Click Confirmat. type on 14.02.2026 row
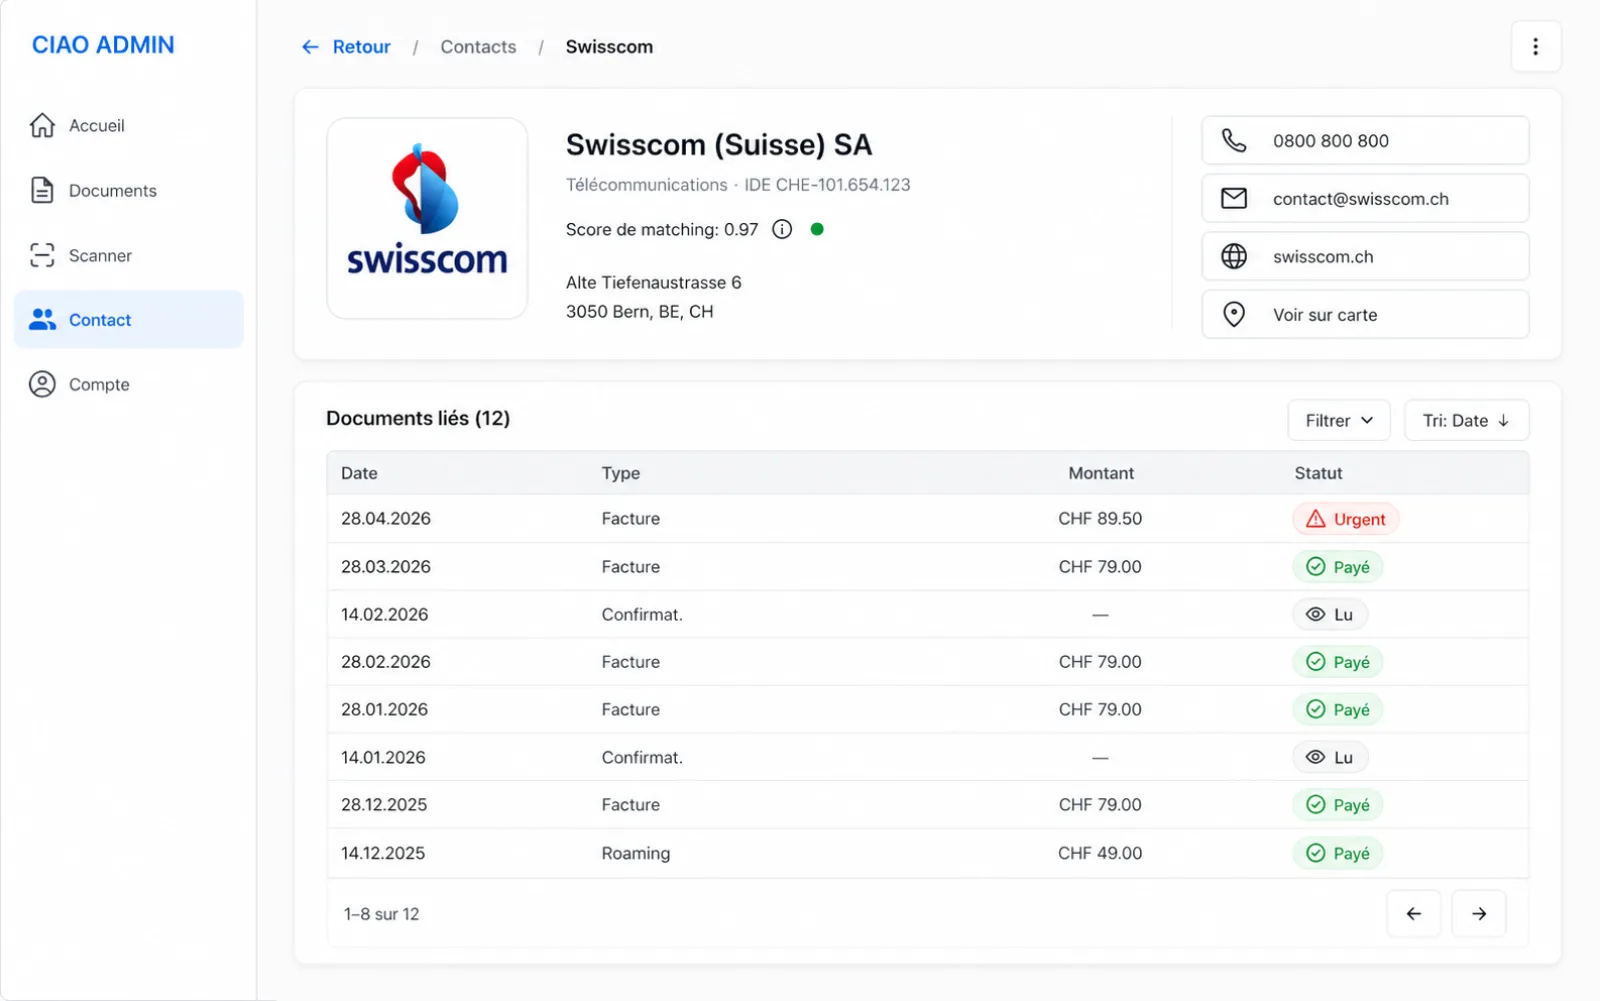 642,615
